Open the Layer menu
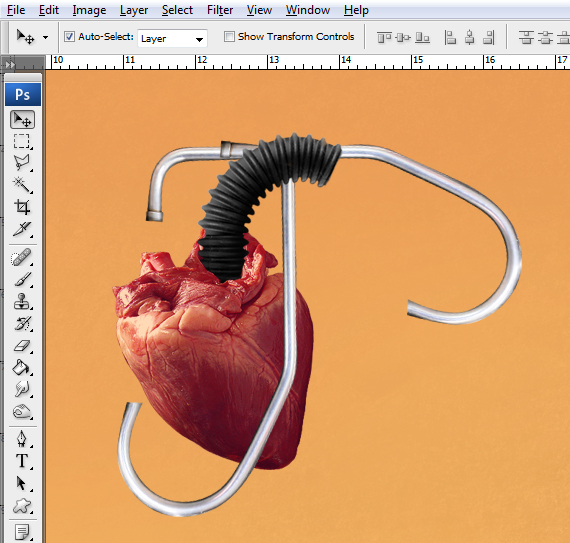 tap(134, 10)
